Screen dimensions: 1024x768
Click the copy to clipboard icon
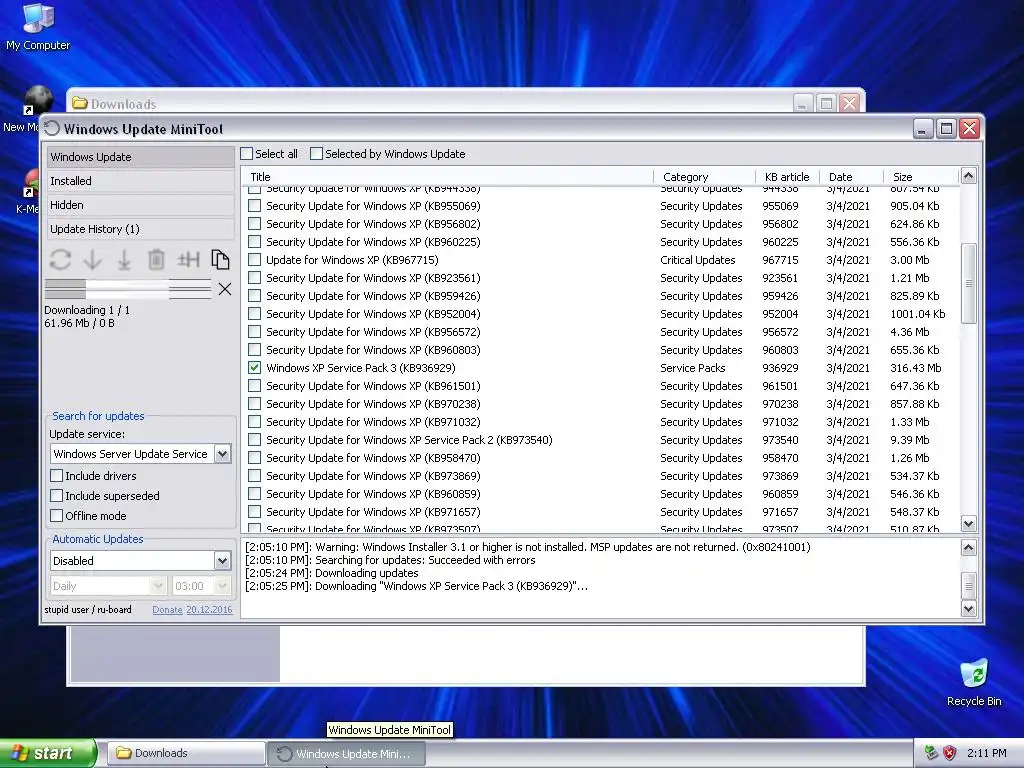click(x=220, y=260)
